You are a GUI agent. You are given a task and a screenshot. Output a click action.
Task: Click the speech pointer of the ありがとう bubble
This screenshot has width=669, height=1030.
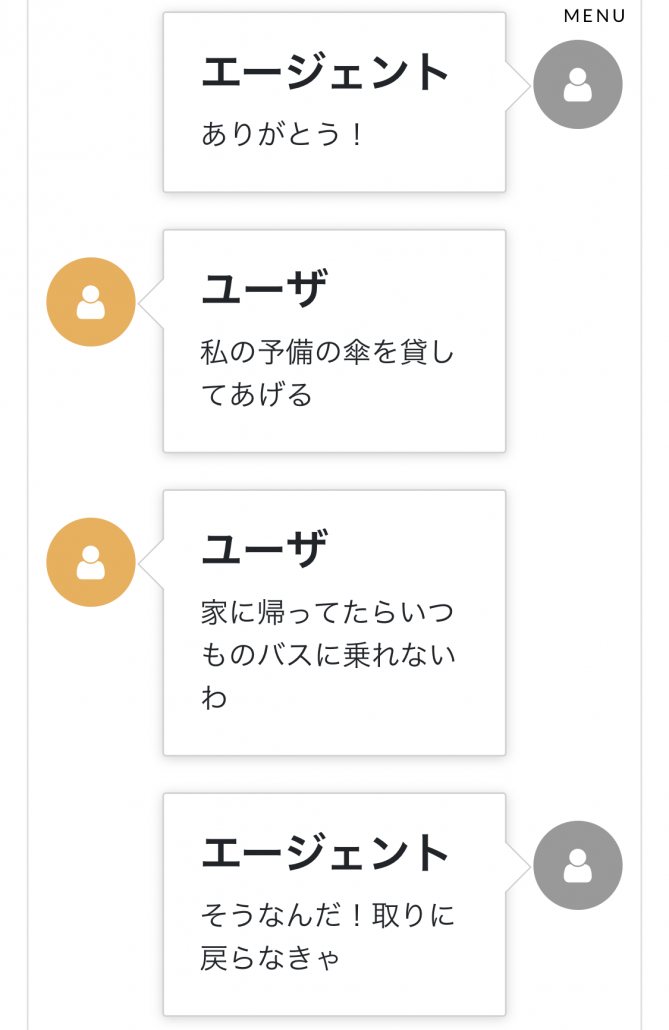click(518, 85)
